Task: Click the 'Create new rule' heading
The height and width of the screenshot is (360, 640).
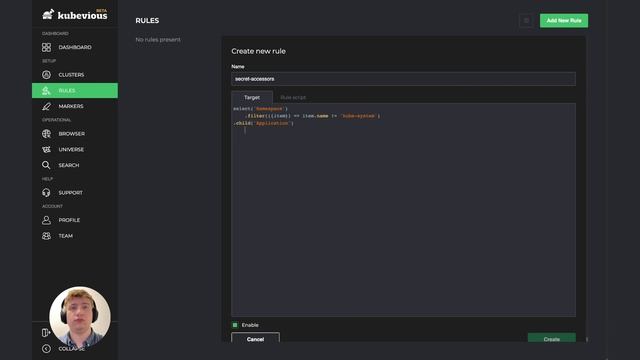Action: [x=258, y=51]
